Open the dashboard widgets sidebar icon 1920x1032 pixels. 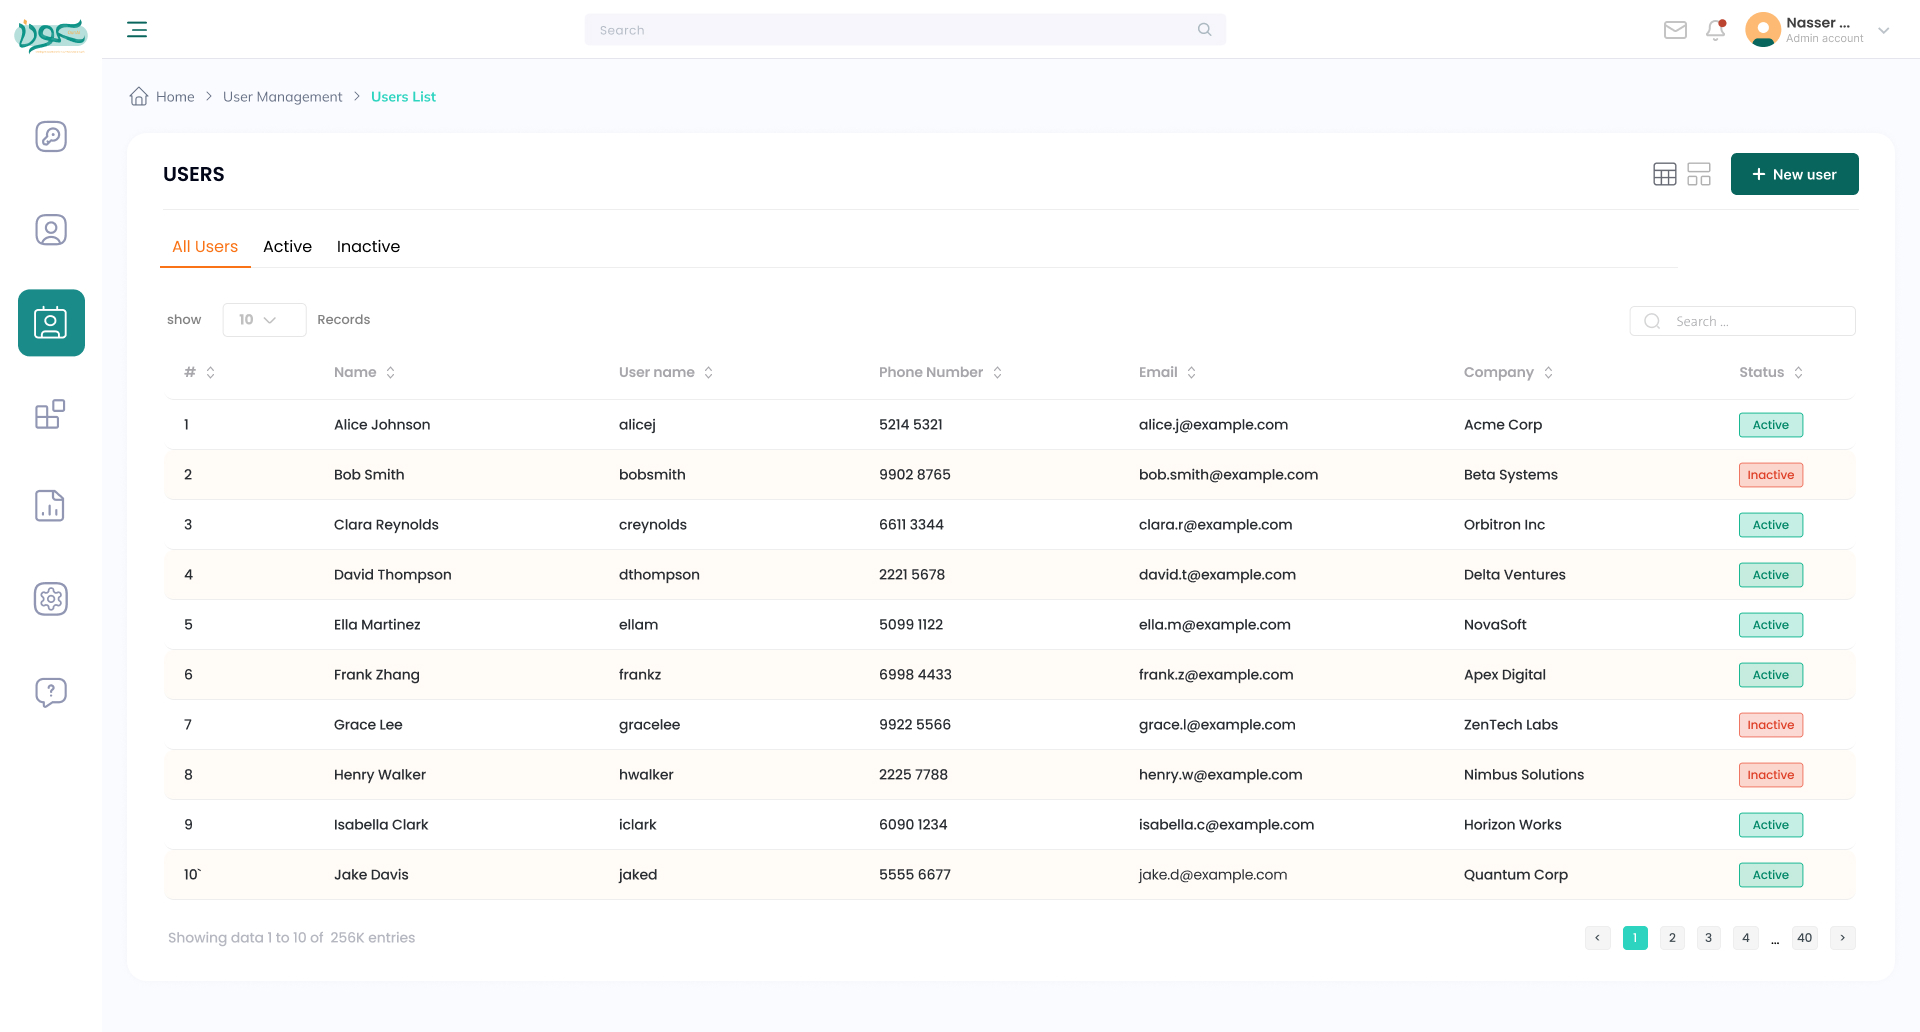50,414
